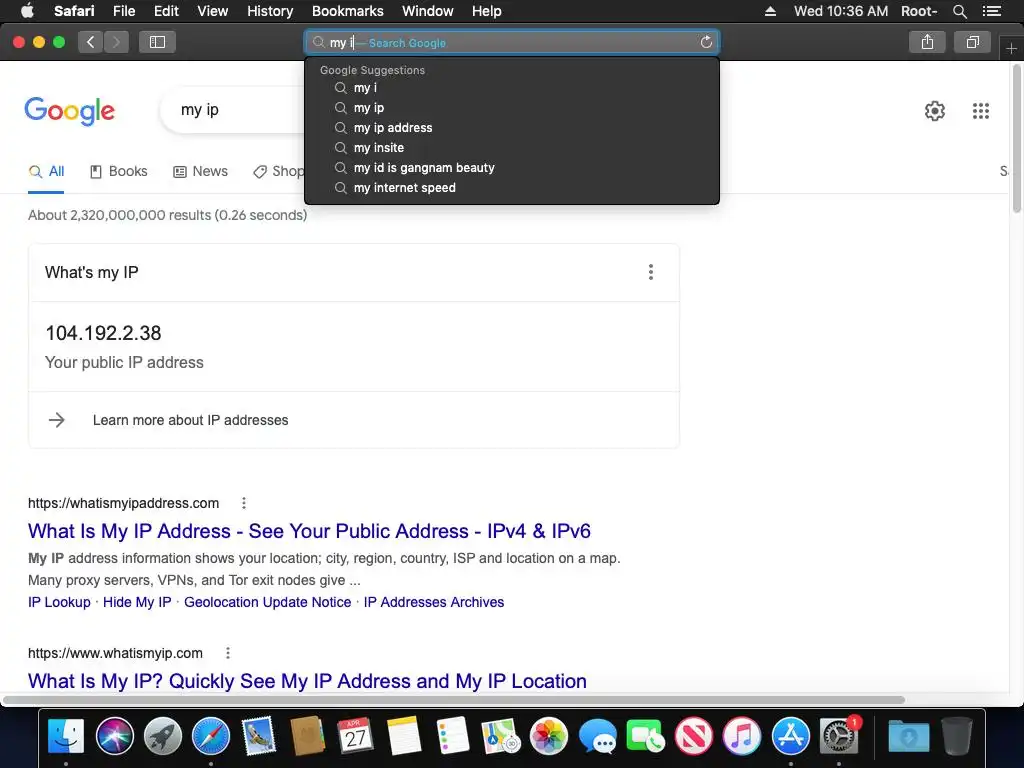1024x768 pixels.
Task: Click the Google logo
Action: (69, 111)
